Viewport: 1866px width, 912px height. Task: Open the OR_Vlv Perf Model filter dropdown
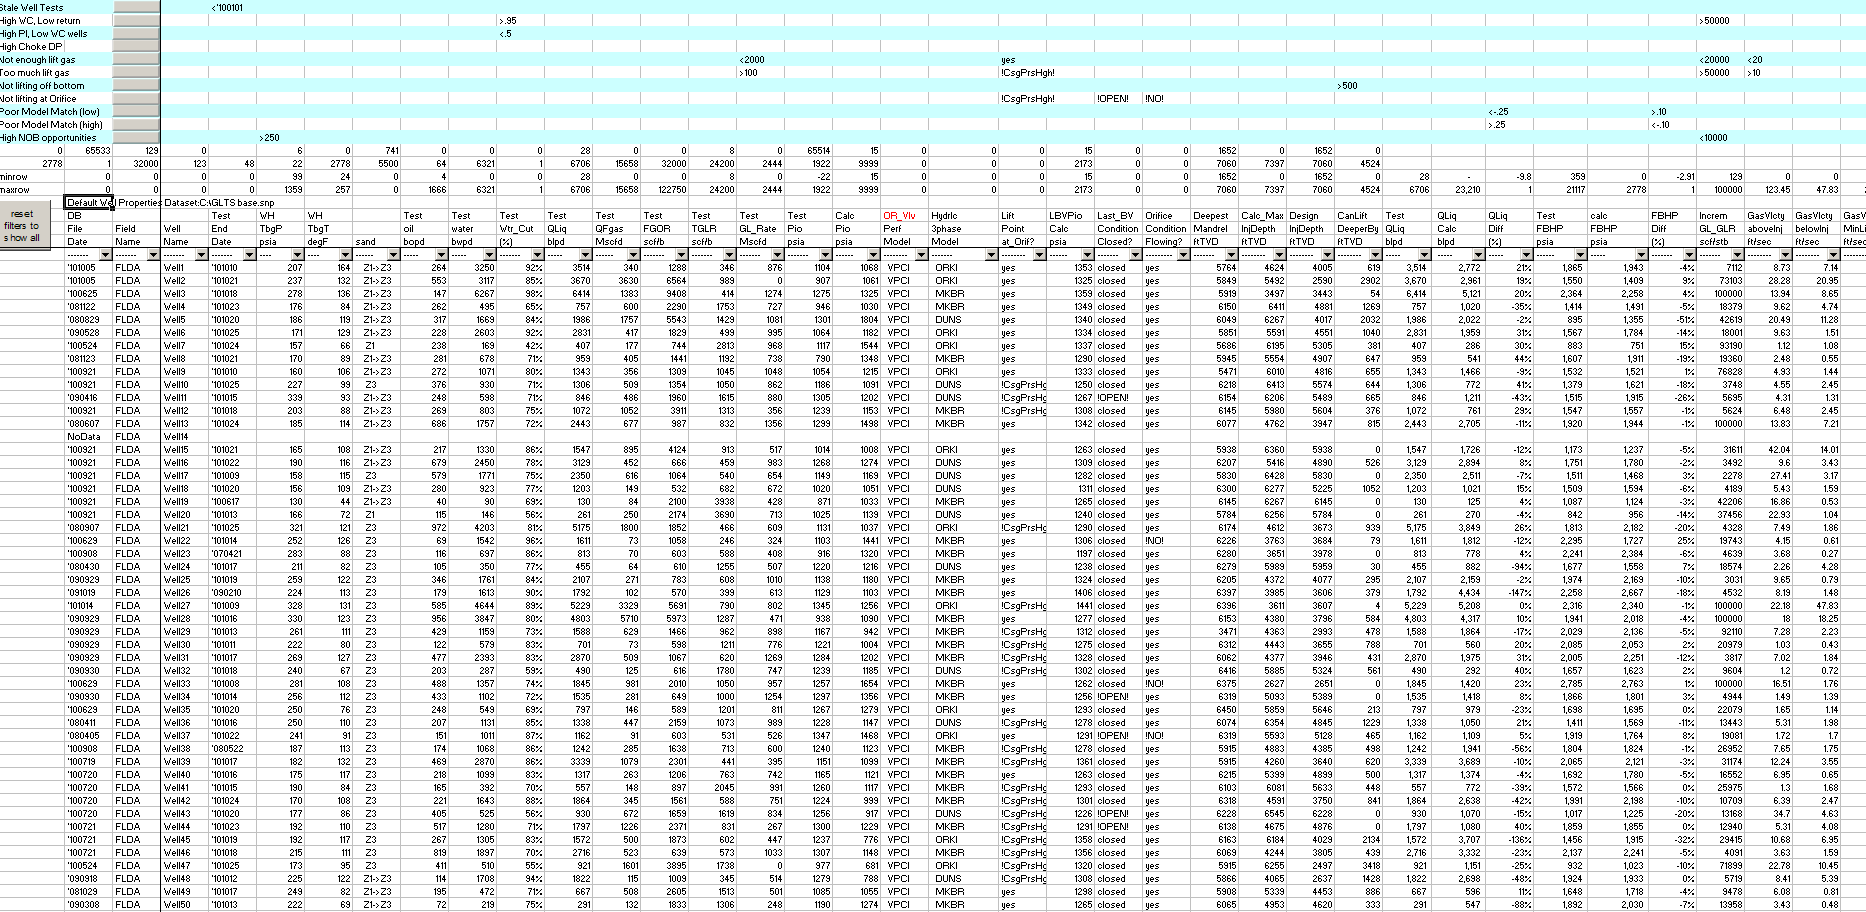tap(922, 255)
